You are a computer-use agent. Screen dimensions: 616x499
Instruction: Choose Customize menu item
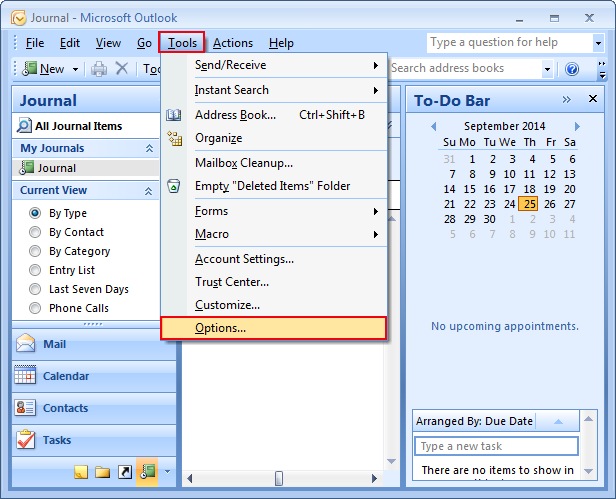pos(274,305)
